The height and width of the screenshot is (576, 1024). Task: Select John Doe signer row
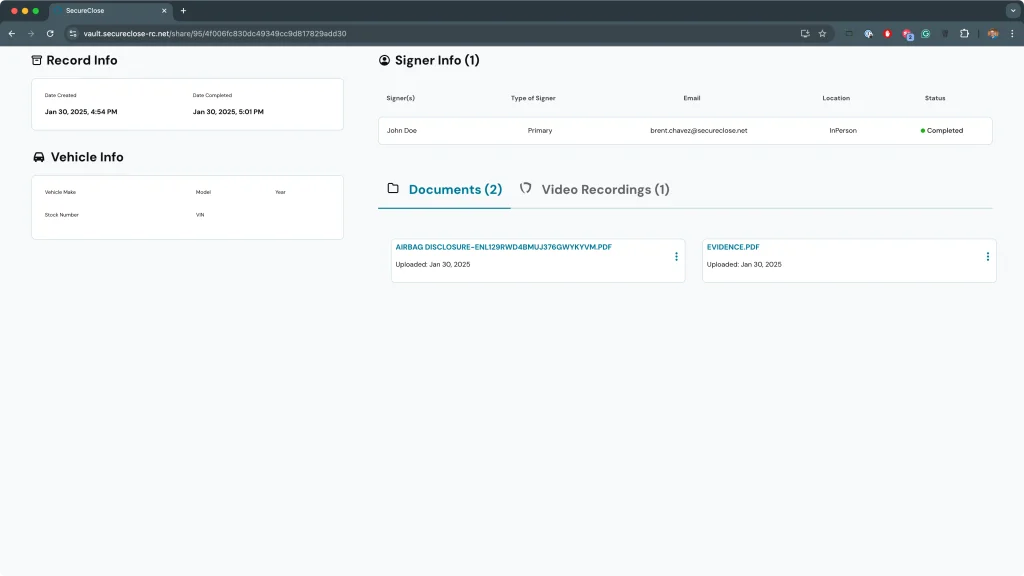pos(685,131)
